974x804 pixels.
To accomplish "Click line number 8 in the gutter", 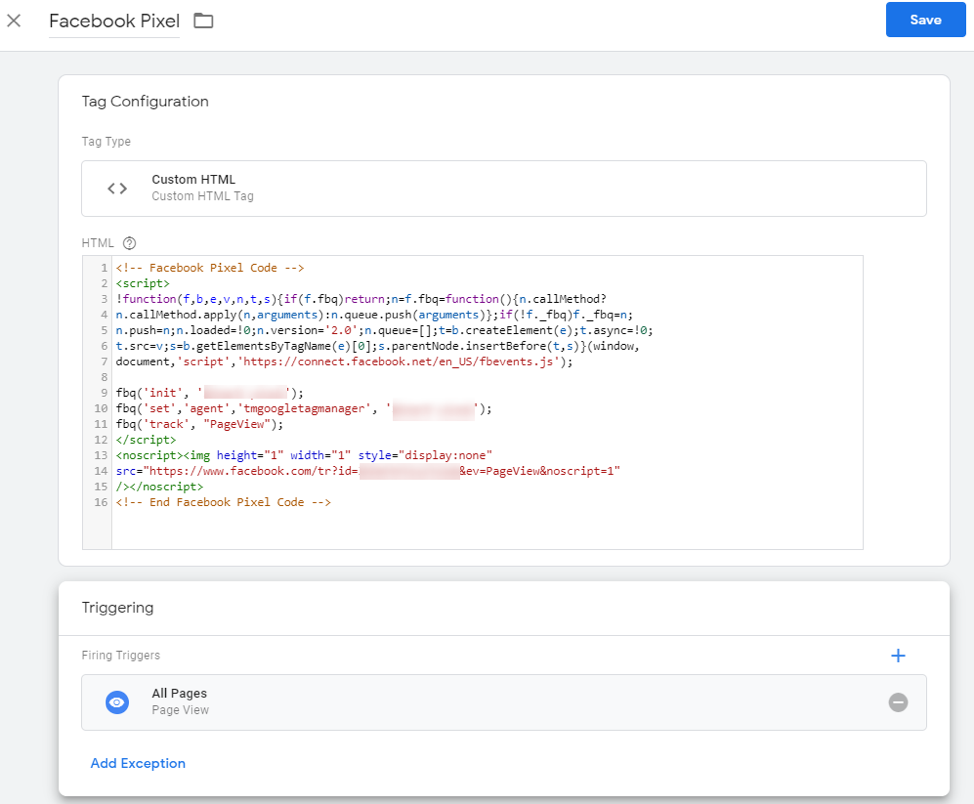I will pos(104,377).
